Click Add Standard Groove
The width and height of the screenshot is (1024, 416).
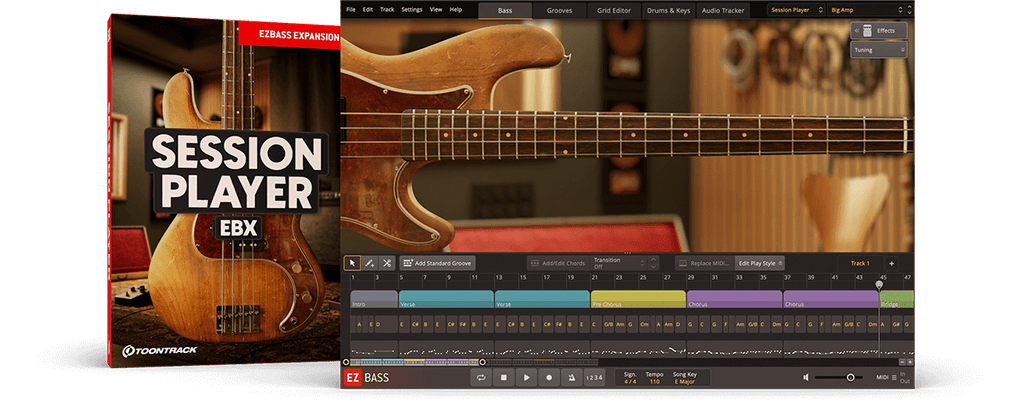click(x=438, y=263)
